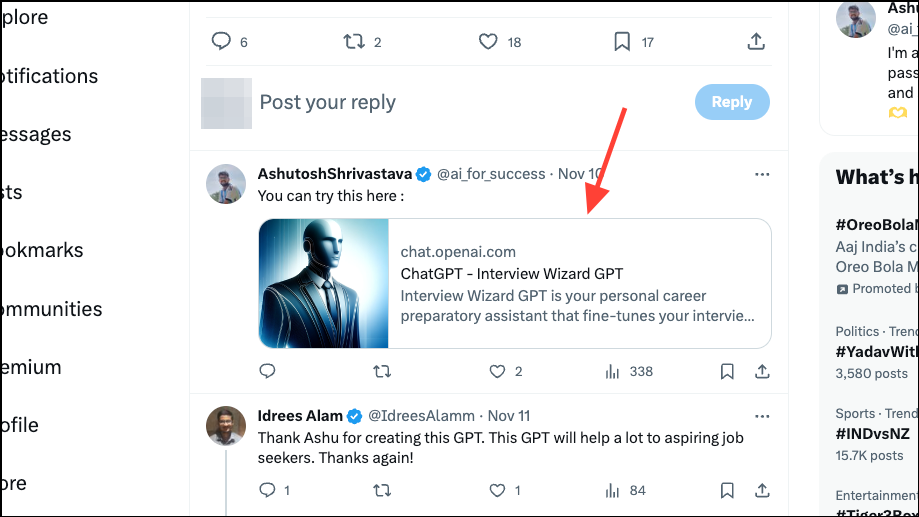This screenshot has width=919, height=517.
Task: Open @ai_for_success profile handle link
Action: pyautogui.click(x=491, y=174)
